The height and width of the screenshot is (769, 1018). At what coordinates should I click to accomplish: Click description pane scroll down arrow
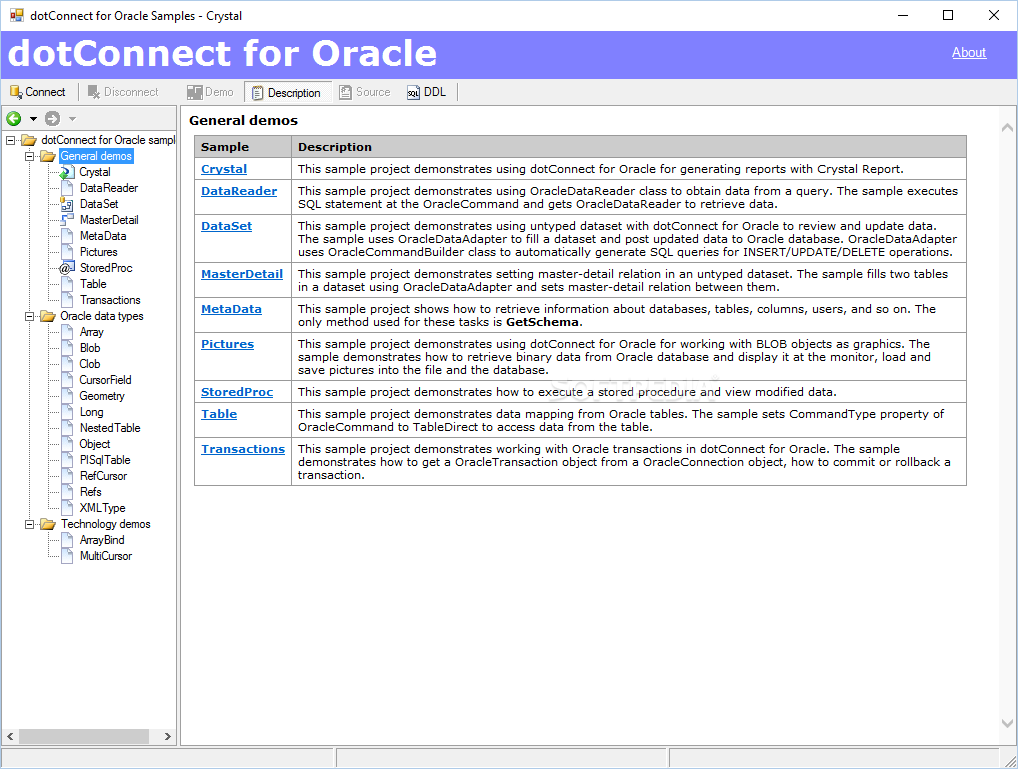pos(1007,724)
